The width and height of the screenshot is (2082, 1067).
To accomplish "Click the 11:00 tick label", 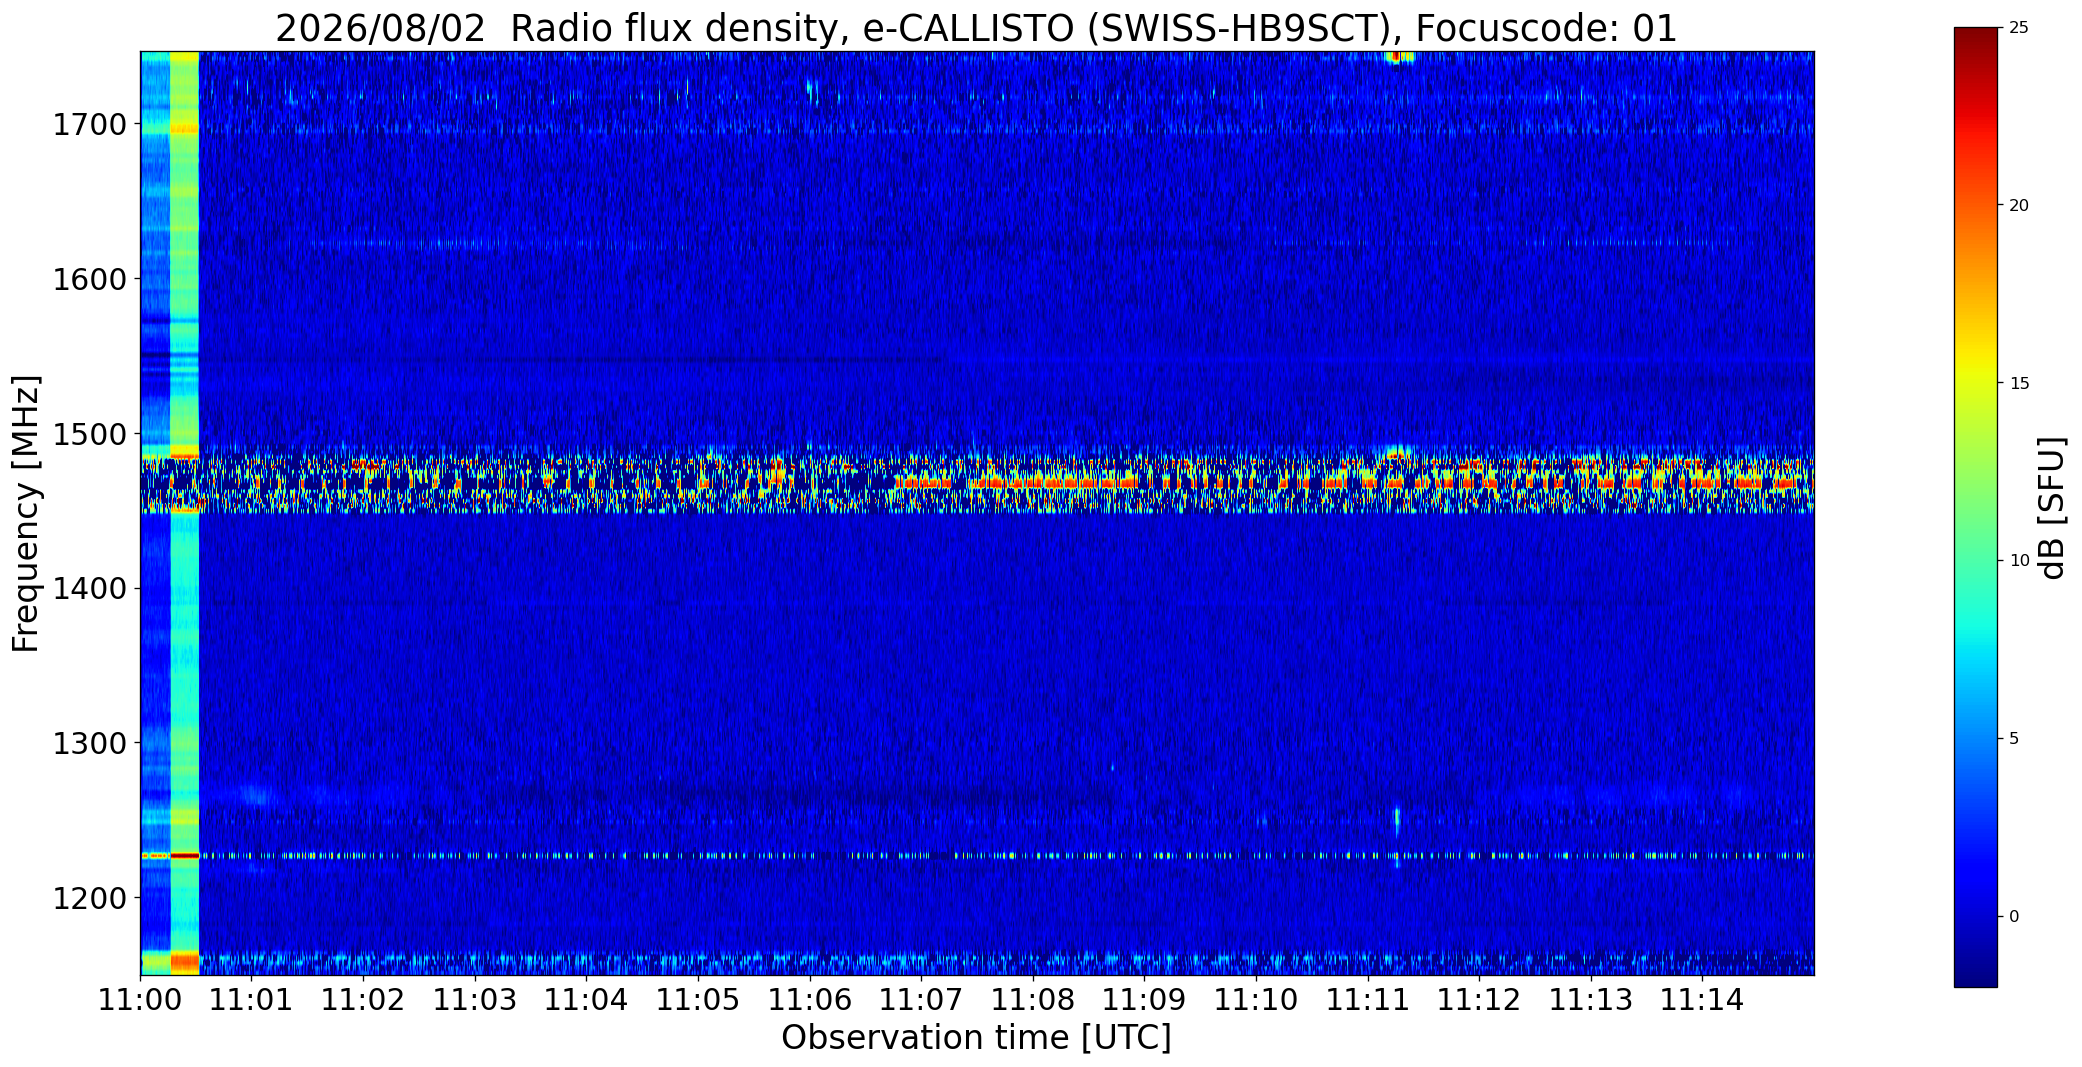I will click(141, 999).
